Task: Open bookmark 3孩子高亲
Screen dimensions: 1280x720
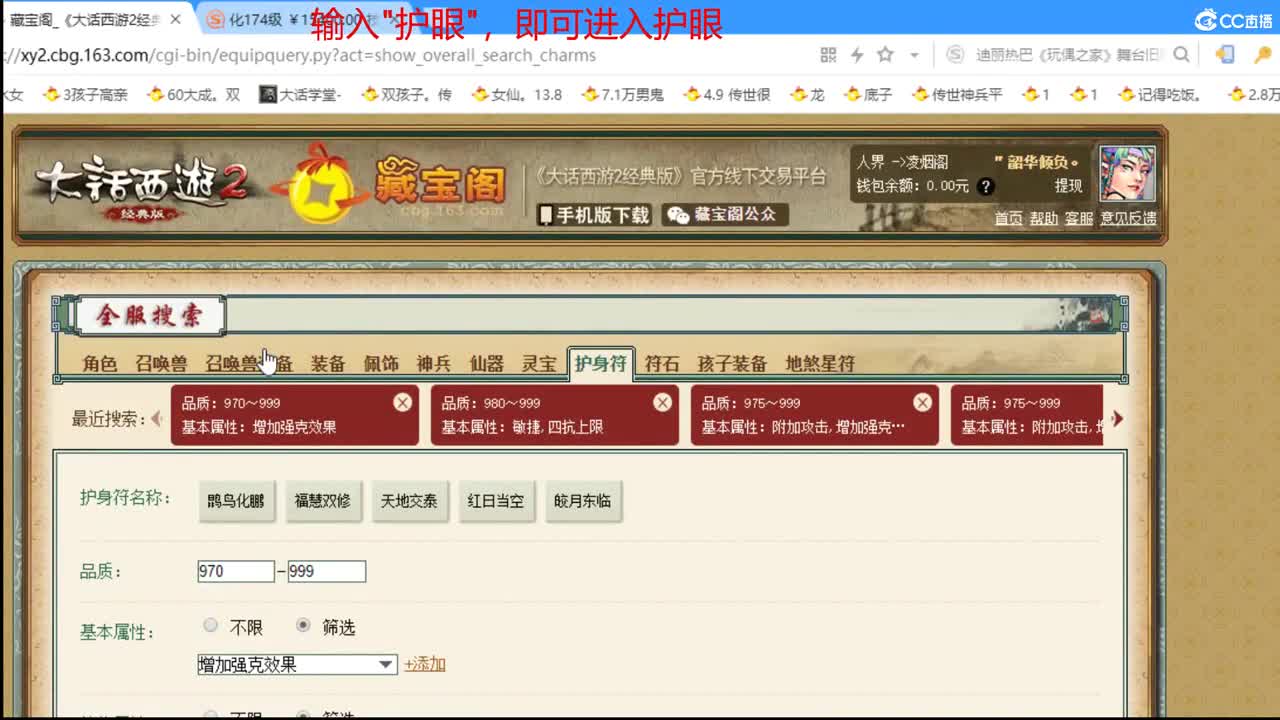Action: coord(86,95)
